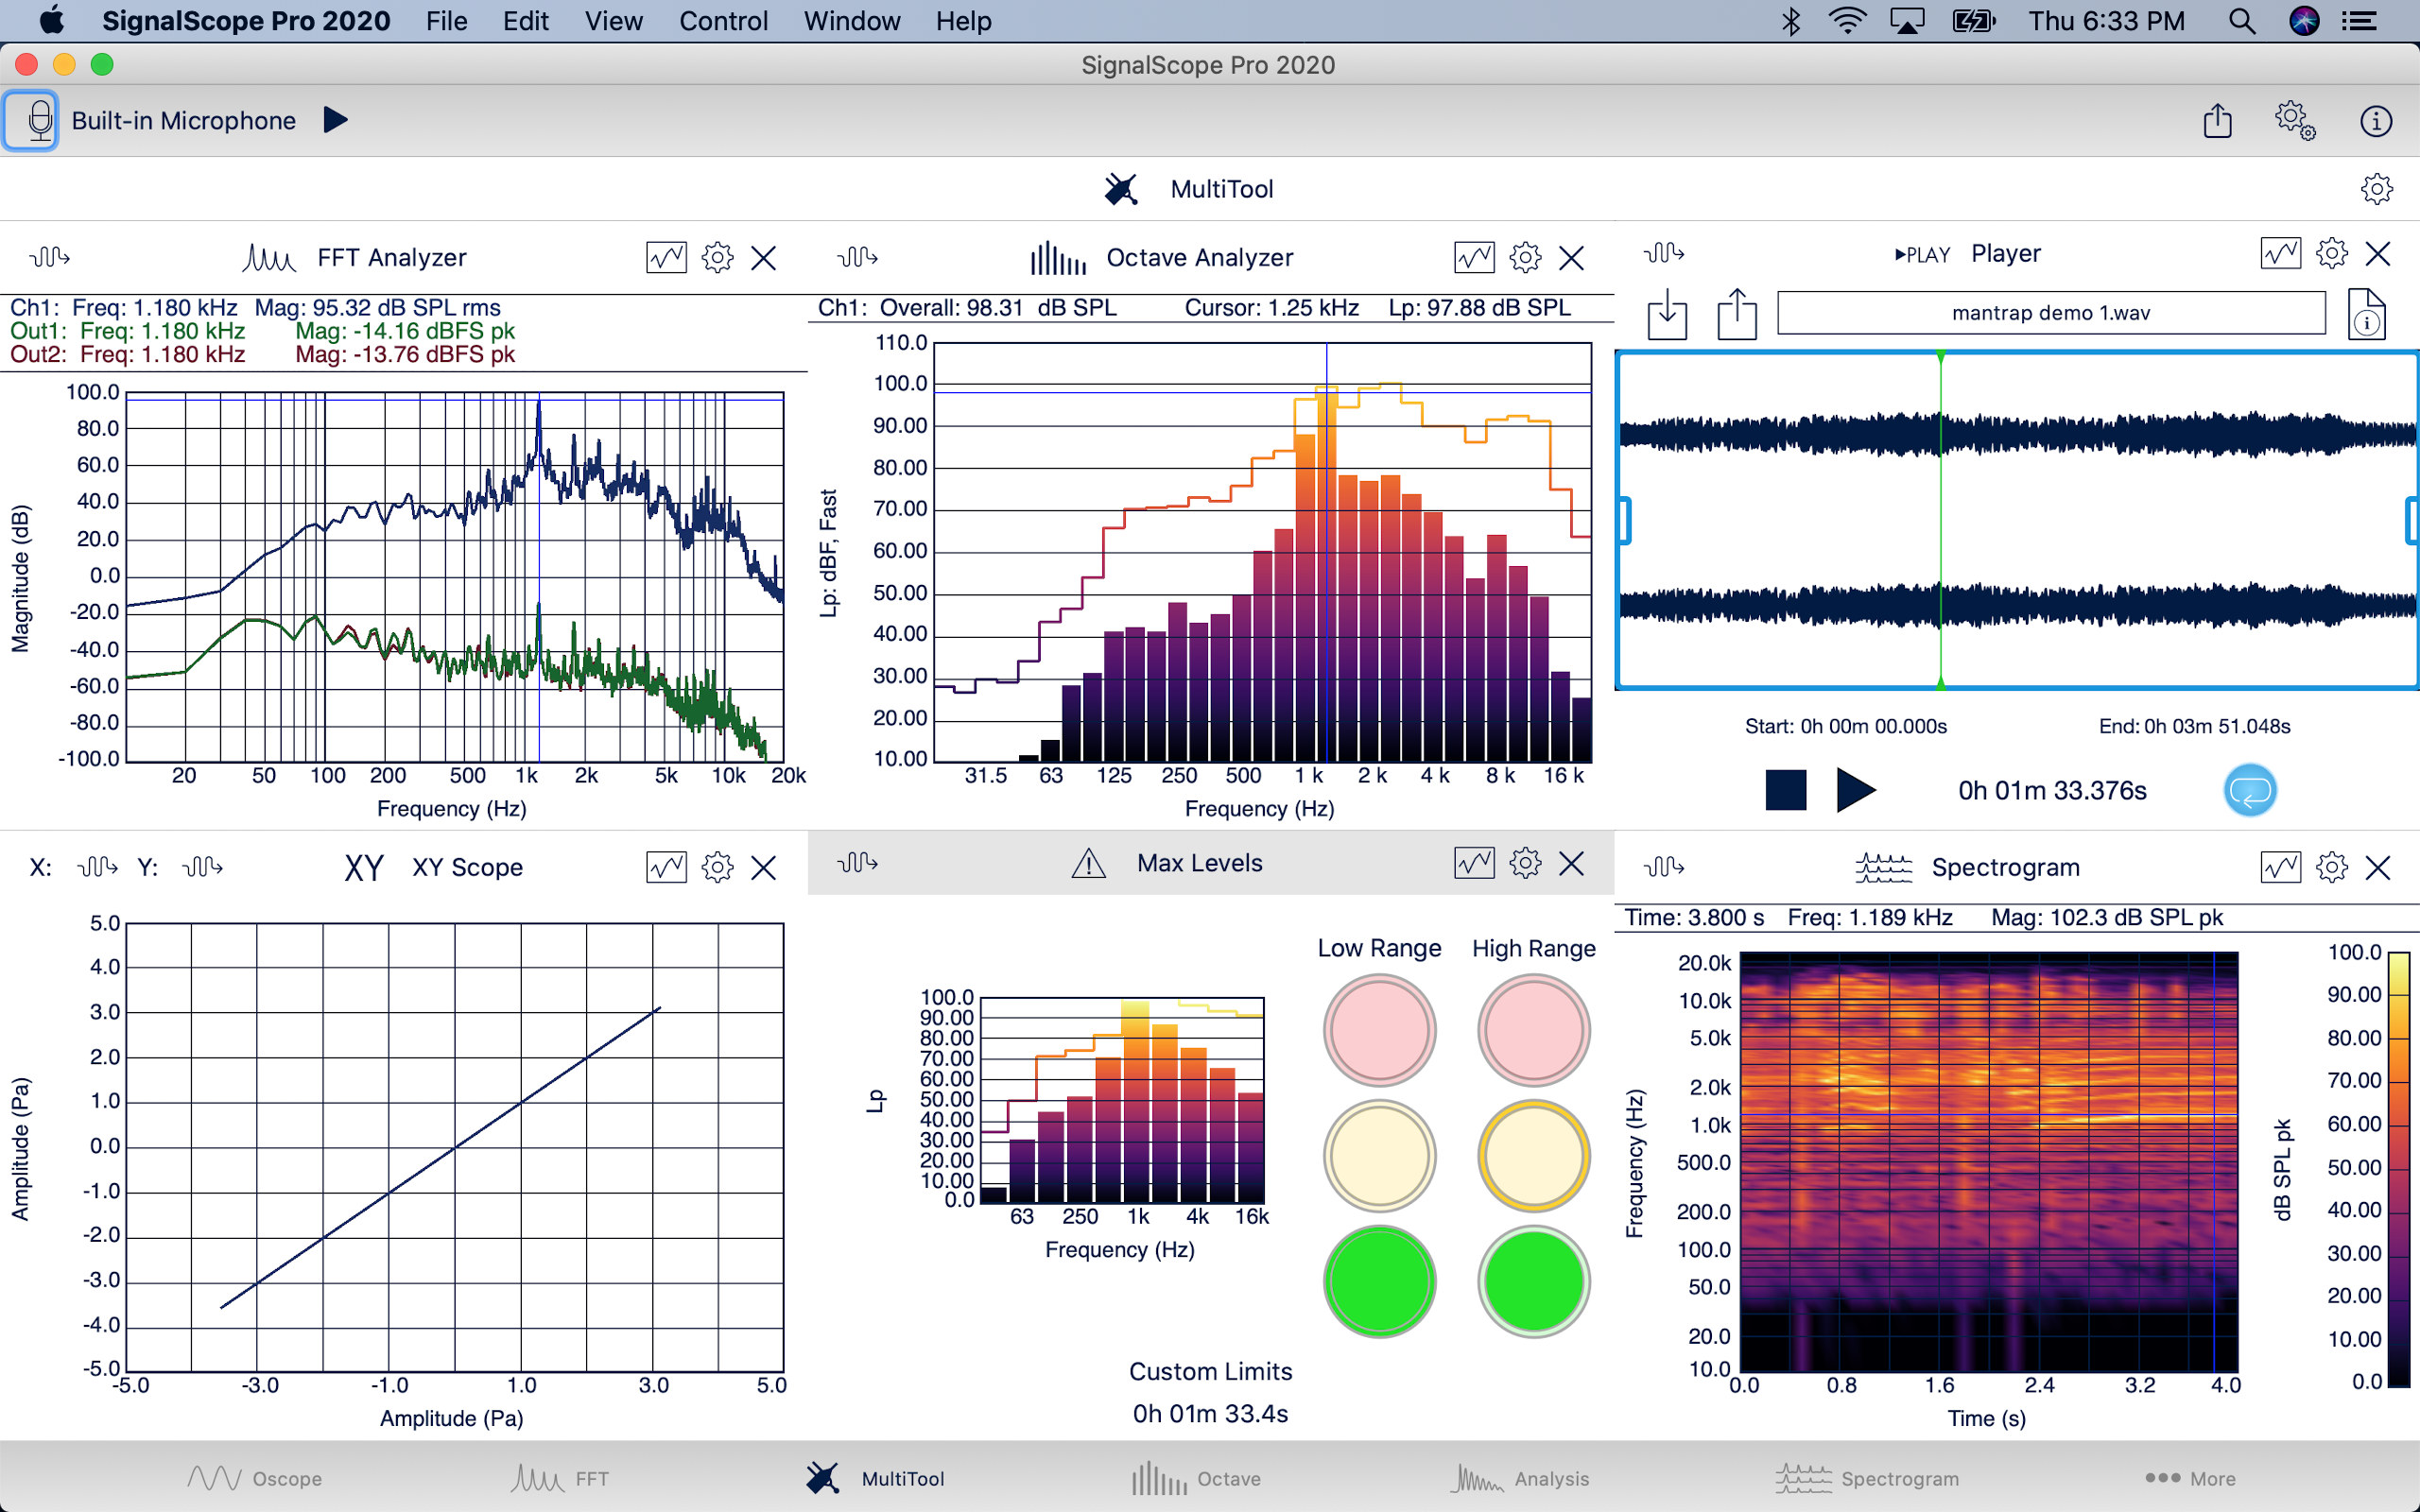This screenshot has height=1512, width=2420.
Task: Open Octave Analyzer settings gear
Action: (x=1525, y=258)
